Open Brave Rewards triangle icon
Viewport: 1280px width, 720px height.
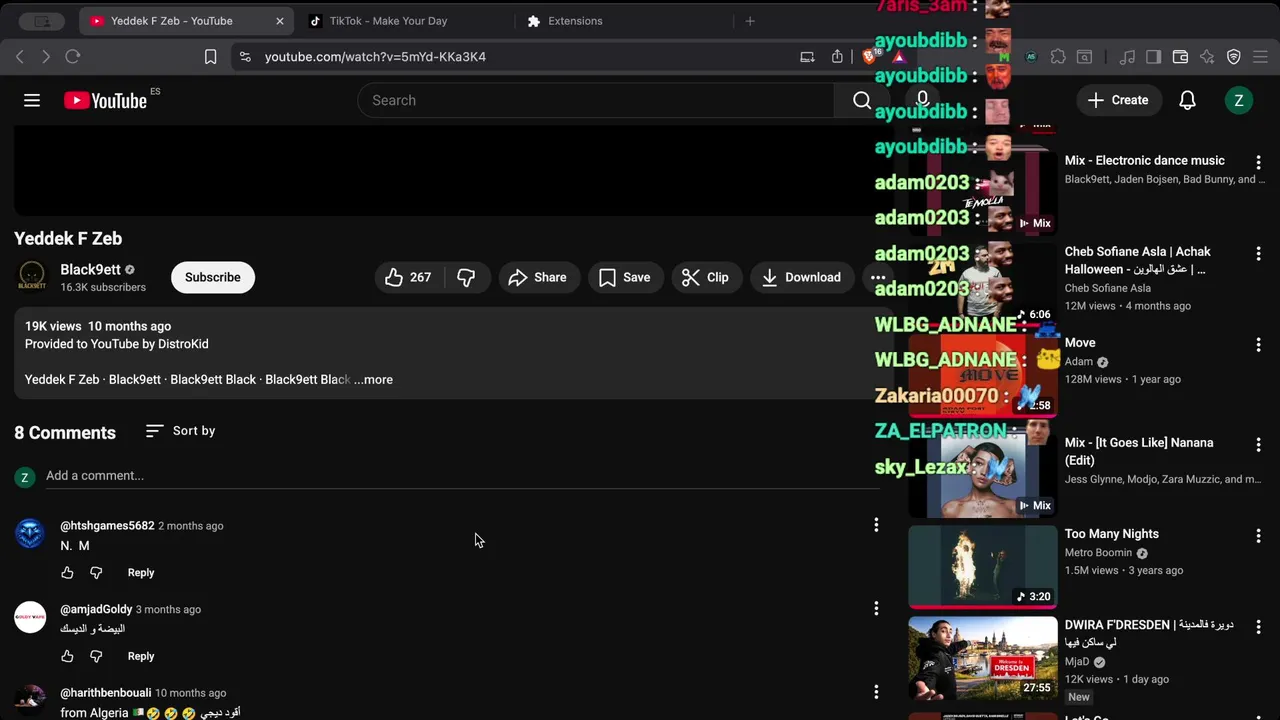[x=899, y=57]
